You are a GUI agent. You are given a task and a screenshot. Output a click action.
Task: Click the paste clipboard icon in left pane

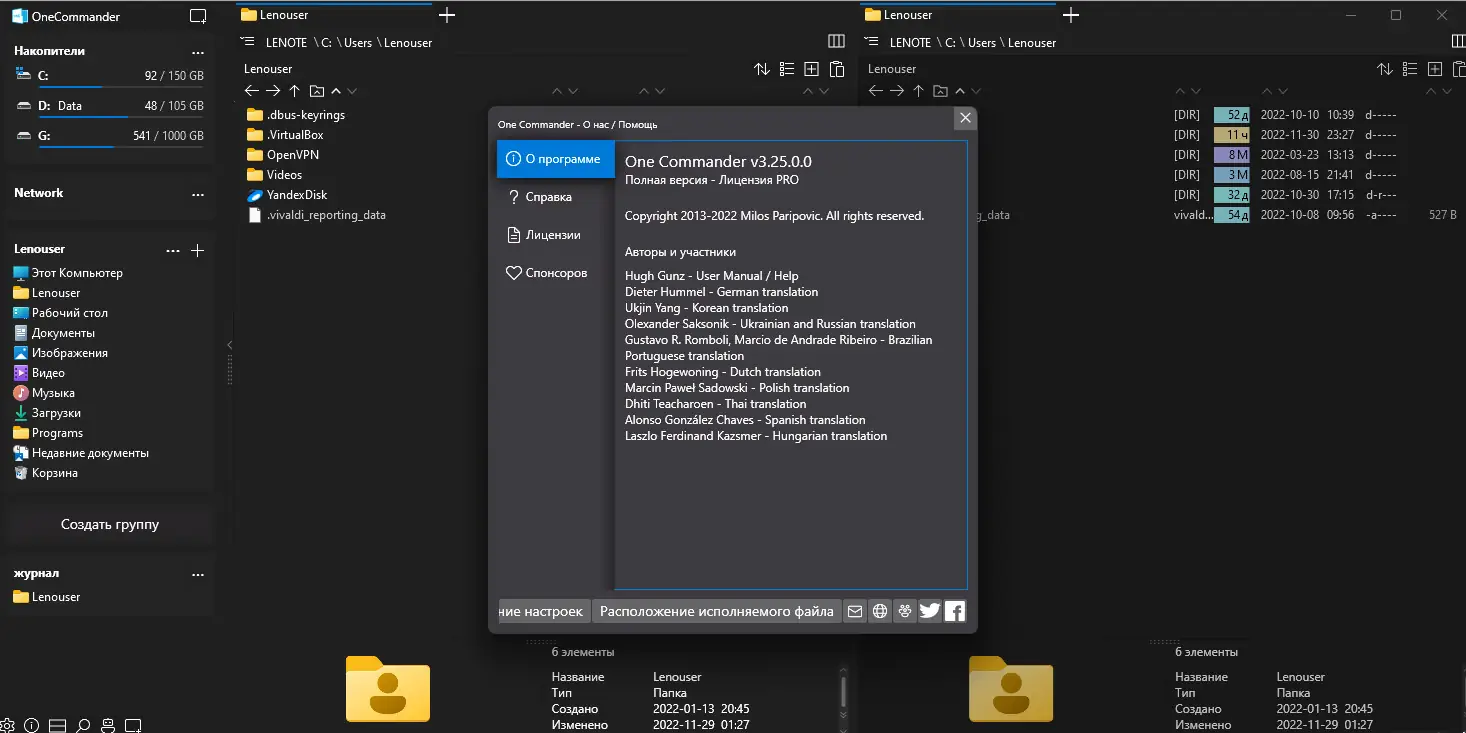(838, 69)
